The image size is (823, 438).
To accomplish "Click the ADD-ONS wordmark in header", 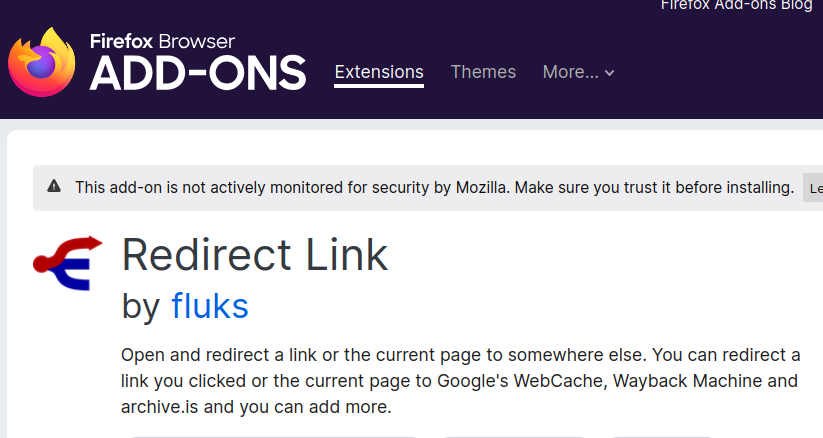I will (197, 72).
